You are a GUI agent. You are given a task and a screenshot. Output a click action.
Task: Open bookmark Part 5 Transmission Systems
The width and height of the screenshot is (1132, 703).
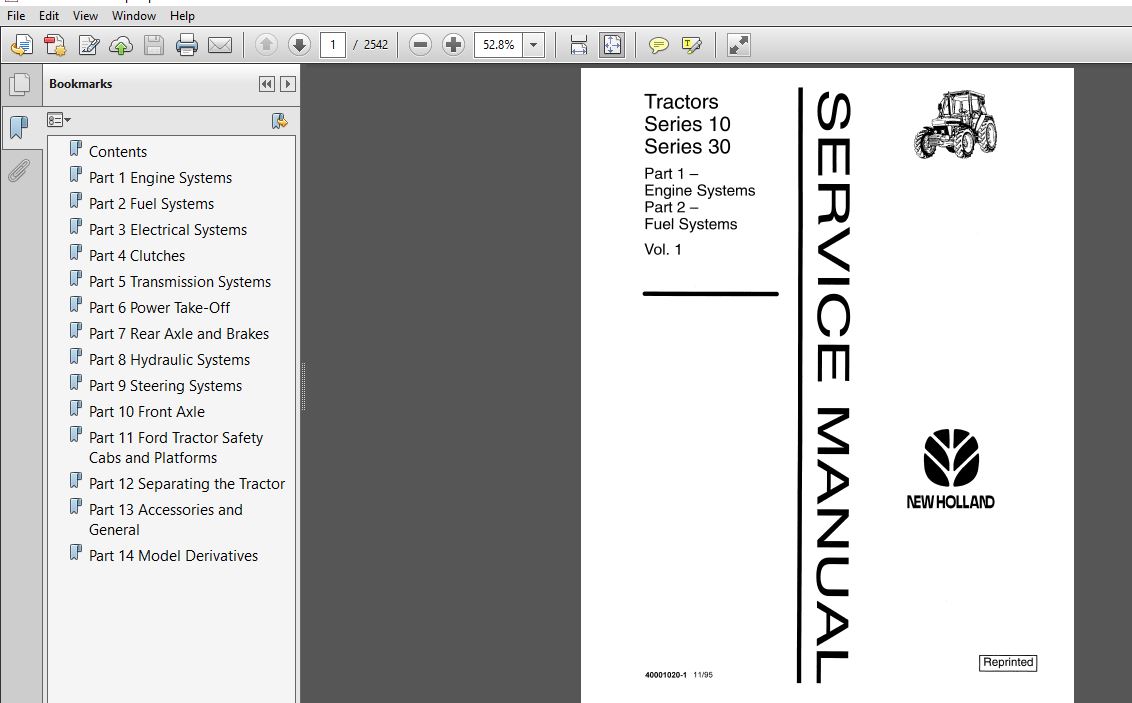pyautogui.click(x=180, y=281)
